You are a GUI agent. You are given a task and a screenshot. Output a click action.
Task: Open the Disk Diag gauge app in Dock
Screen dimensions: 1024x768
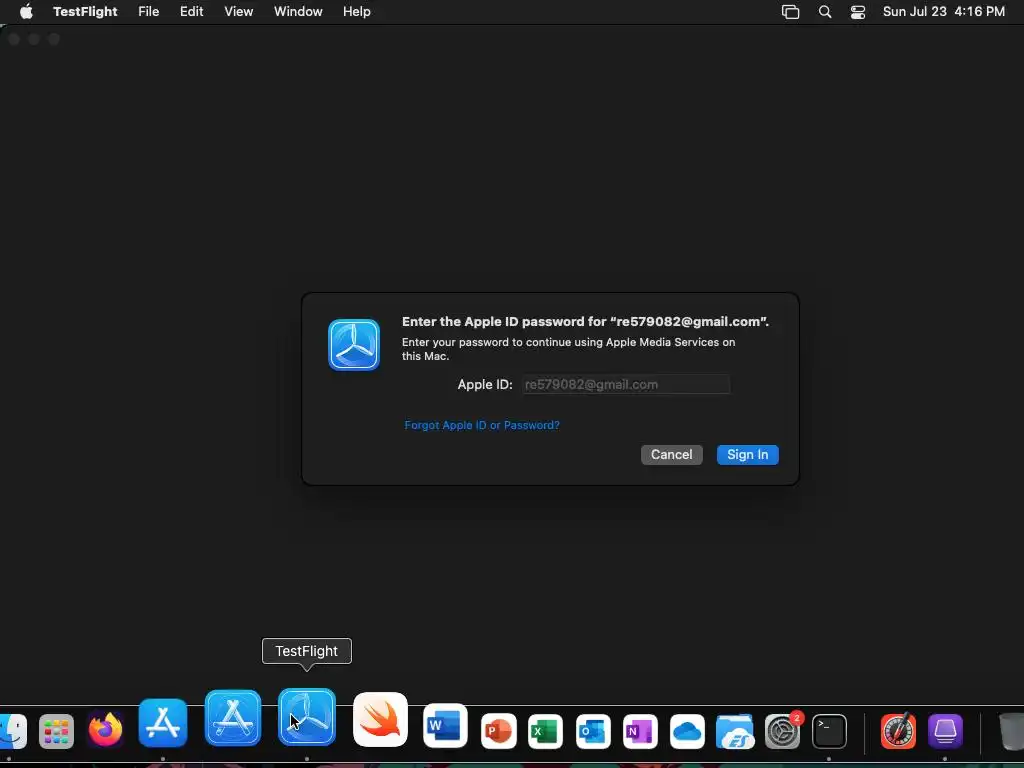[x=898, y=731]
